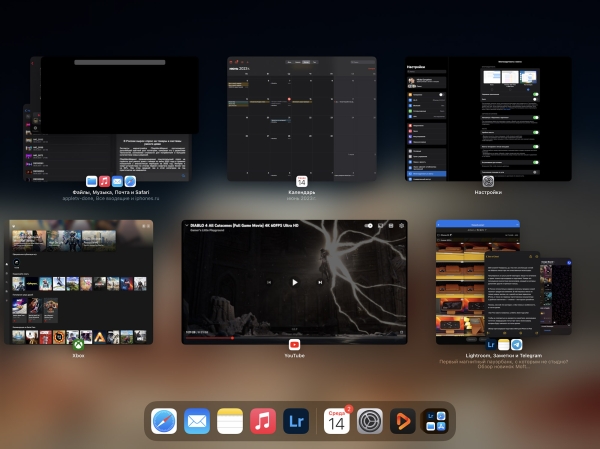600x449 pixels.
Task: Open the recent apps folder in dock
Action: pyautogui.click(x=435, y=422)
